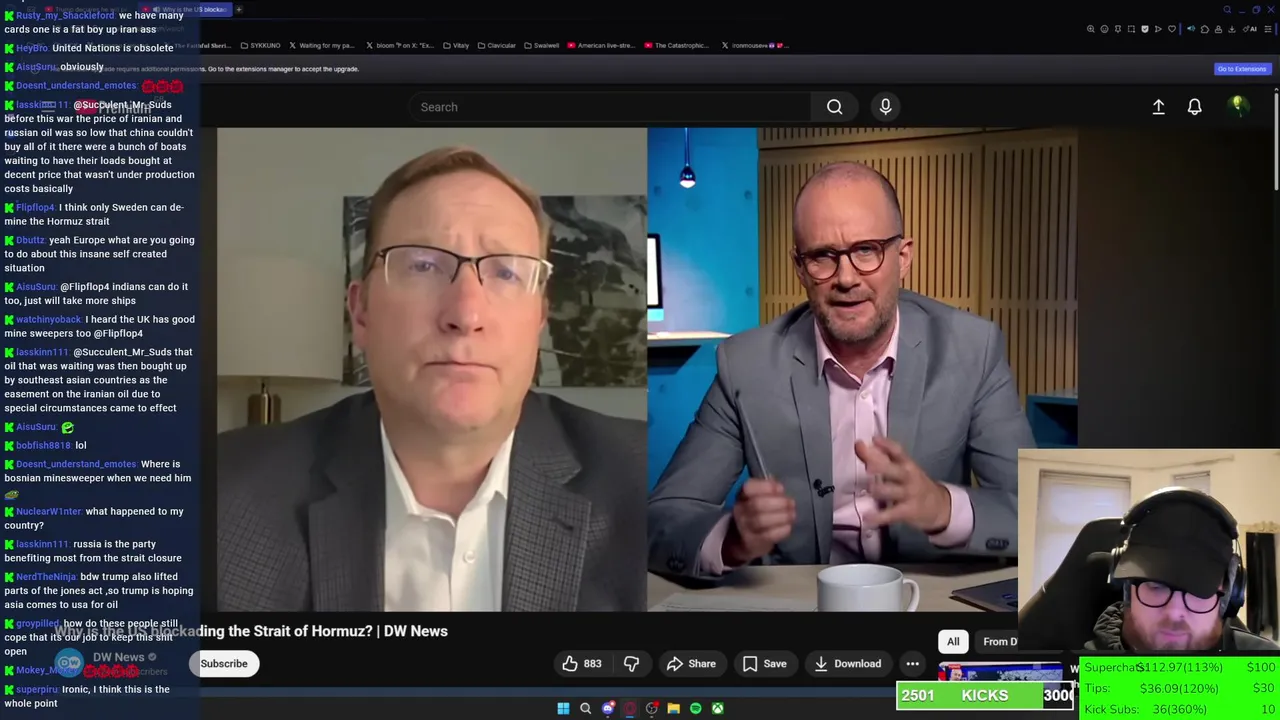
Task: Open Windows Start menu
Action: tap(563, 708)
